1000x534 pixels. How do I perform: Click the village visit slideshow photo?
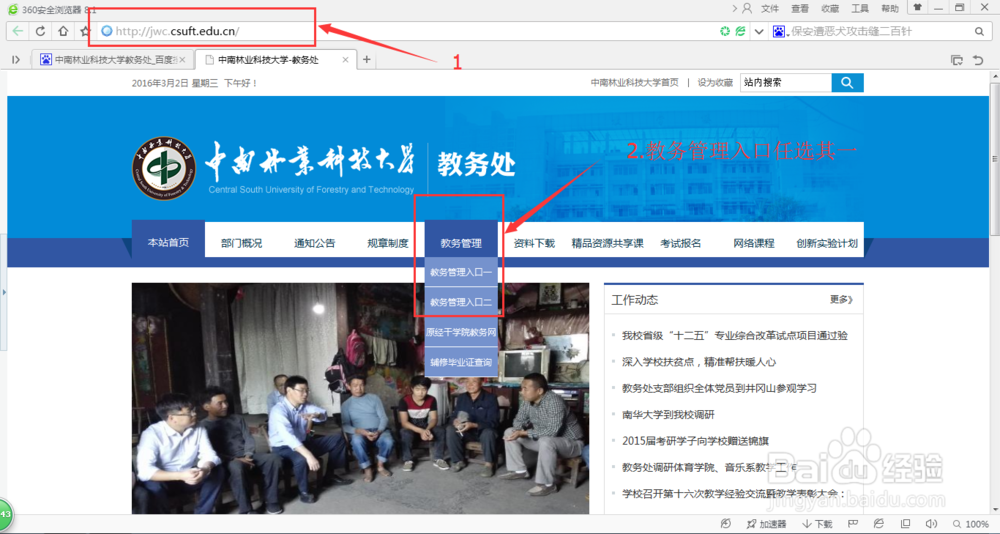pos(360,399)
